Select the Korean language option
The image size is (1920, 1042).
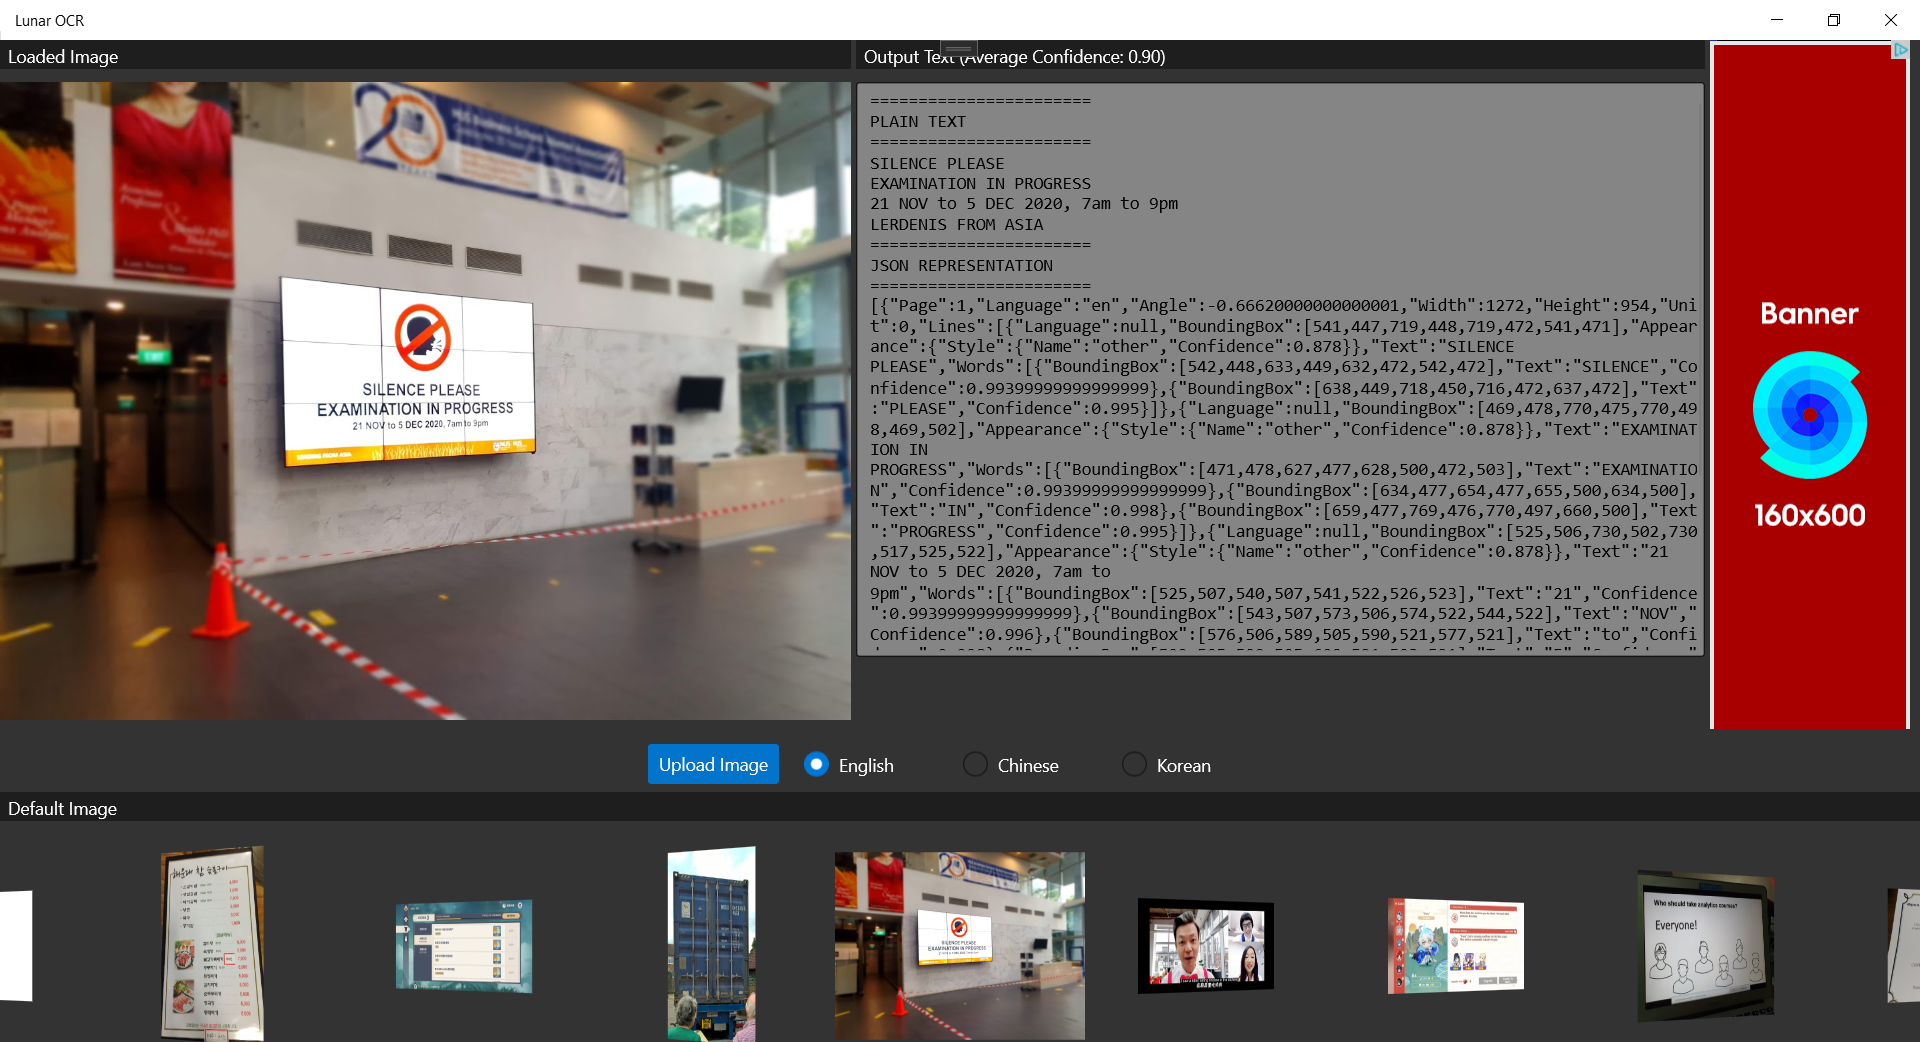click(1134, 765)
